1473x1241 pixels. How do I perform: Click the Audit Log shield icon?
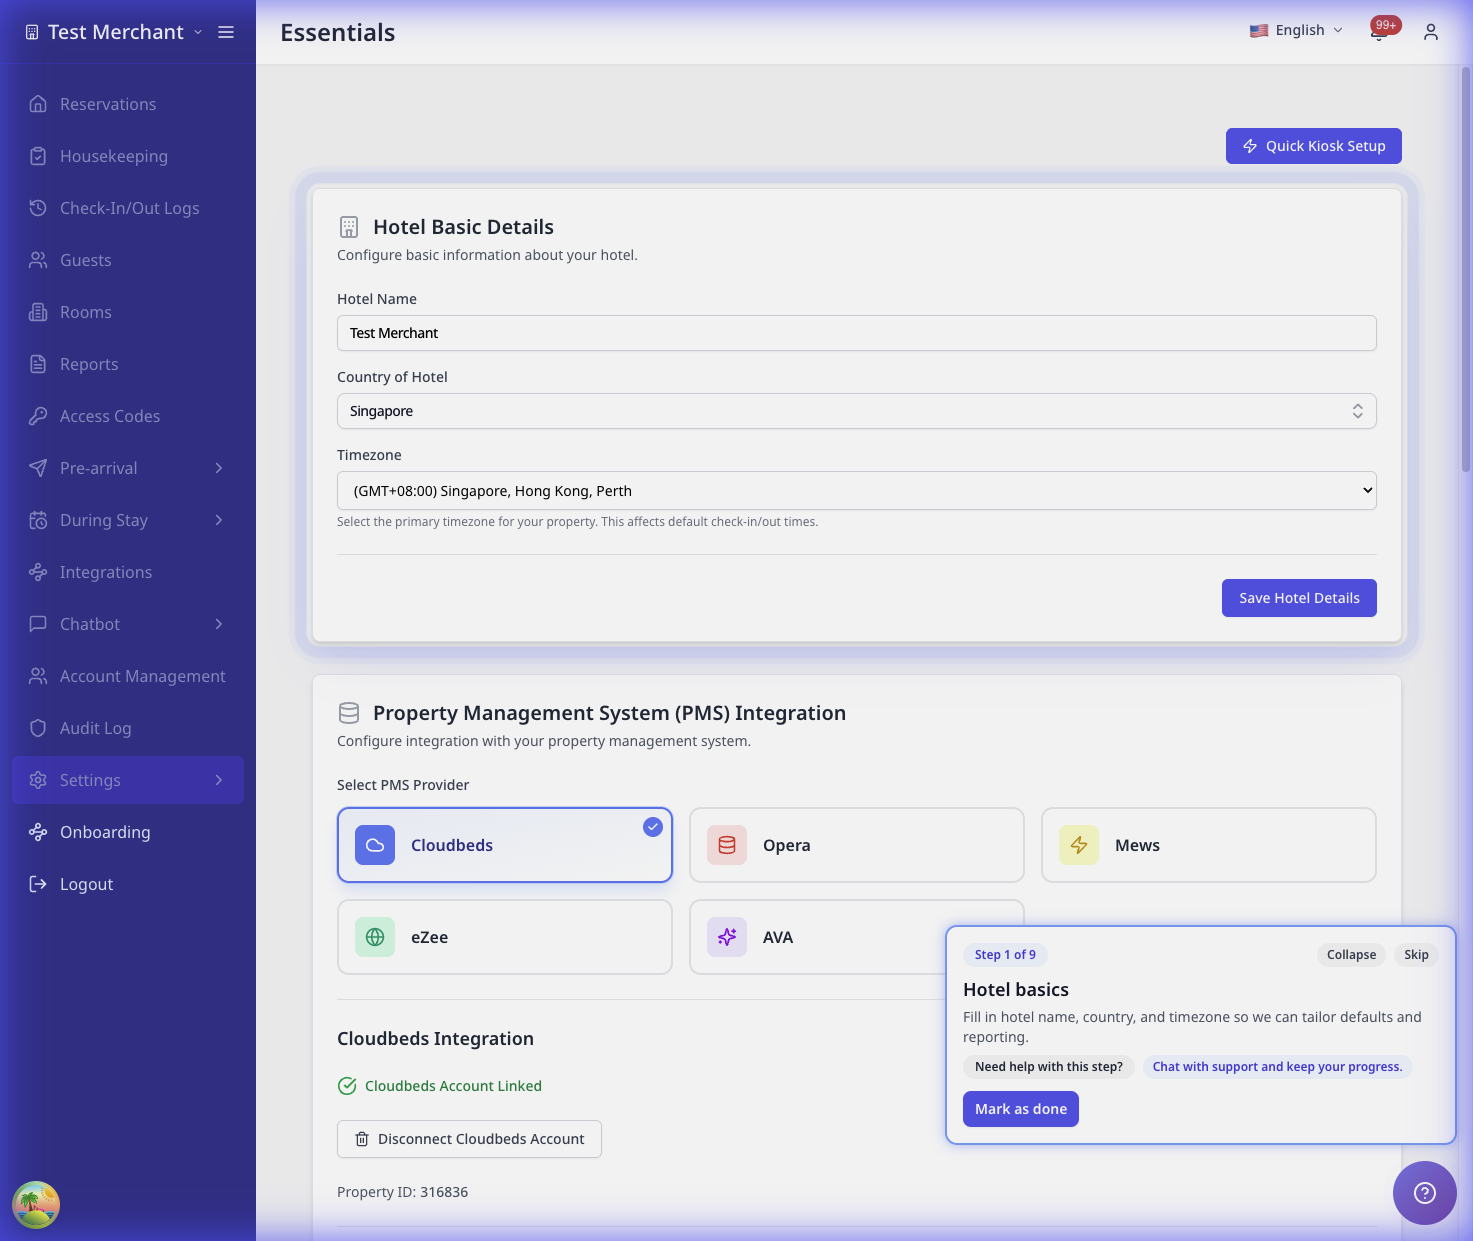click(37, 728)
